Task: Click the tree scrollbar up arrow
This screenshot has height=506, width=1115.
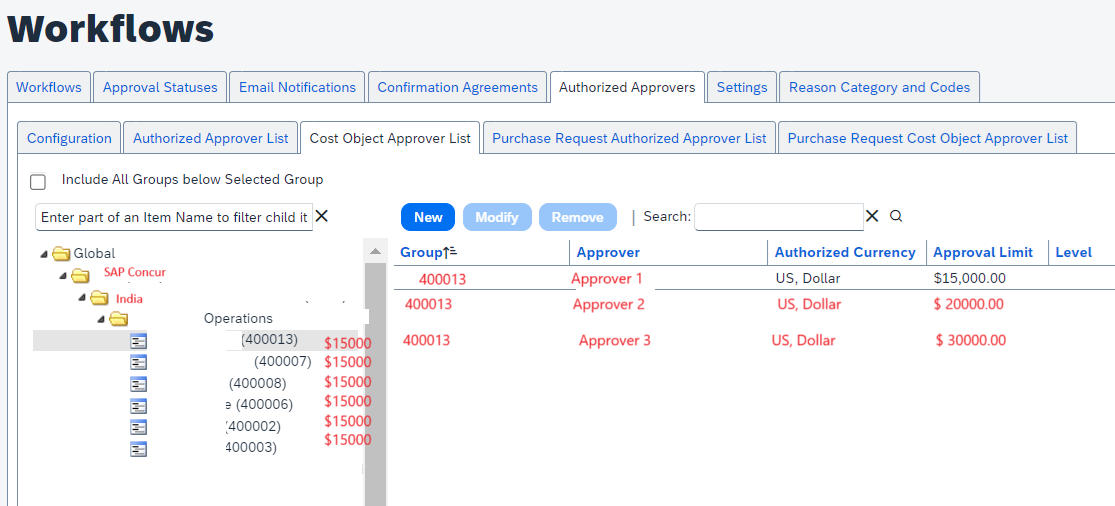Action: [x=375, y=252]
